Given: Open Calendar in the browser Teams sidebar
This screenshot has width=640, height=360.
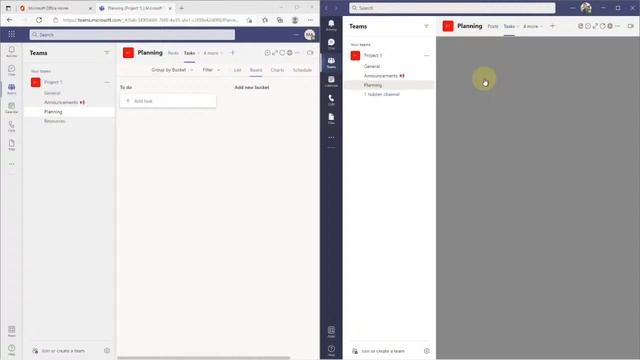Looking at the screenshot, I should (x=11, y=107).
